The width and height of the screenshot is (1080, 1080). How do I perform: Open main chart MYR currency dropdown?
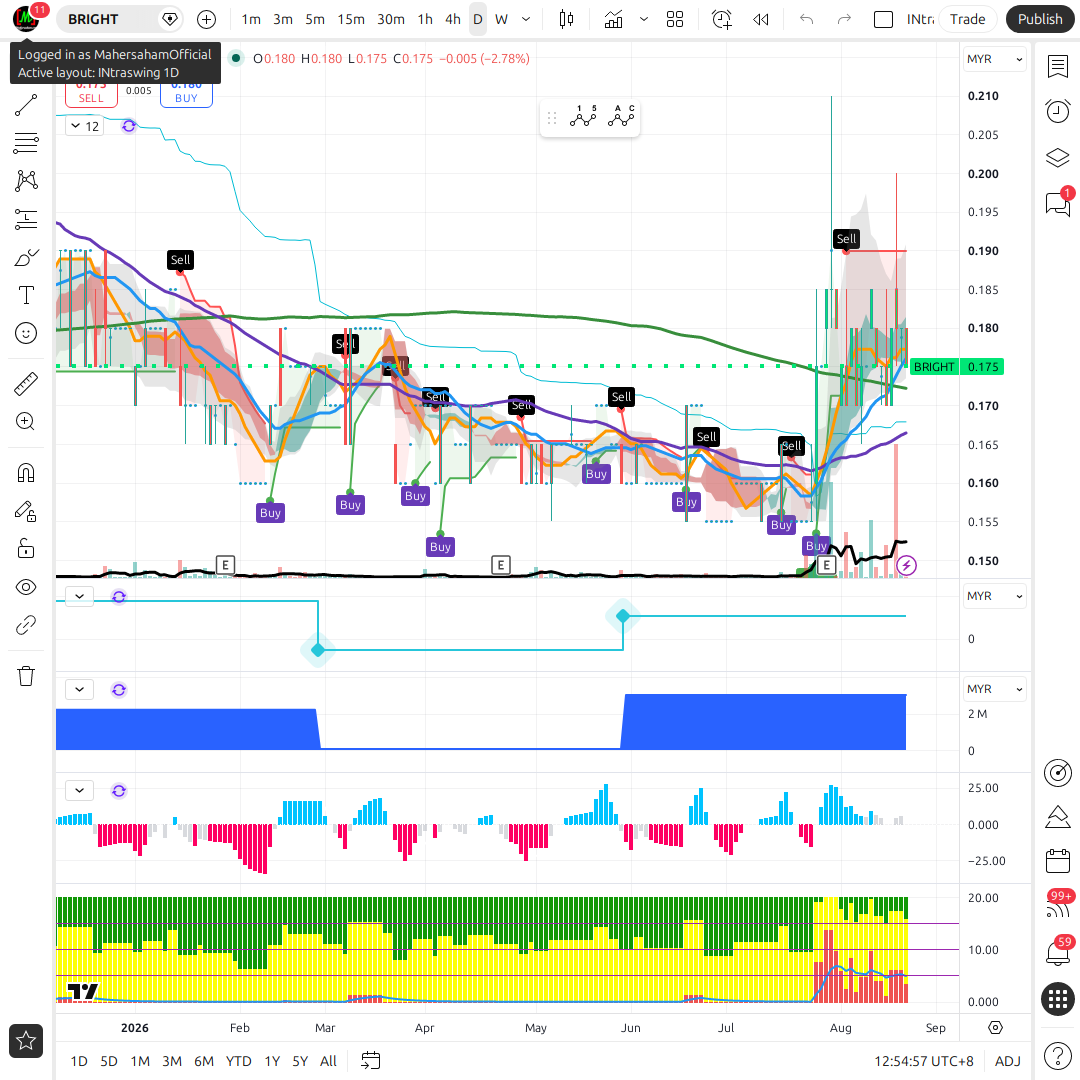pyautogui.click(x=995, y=59)
